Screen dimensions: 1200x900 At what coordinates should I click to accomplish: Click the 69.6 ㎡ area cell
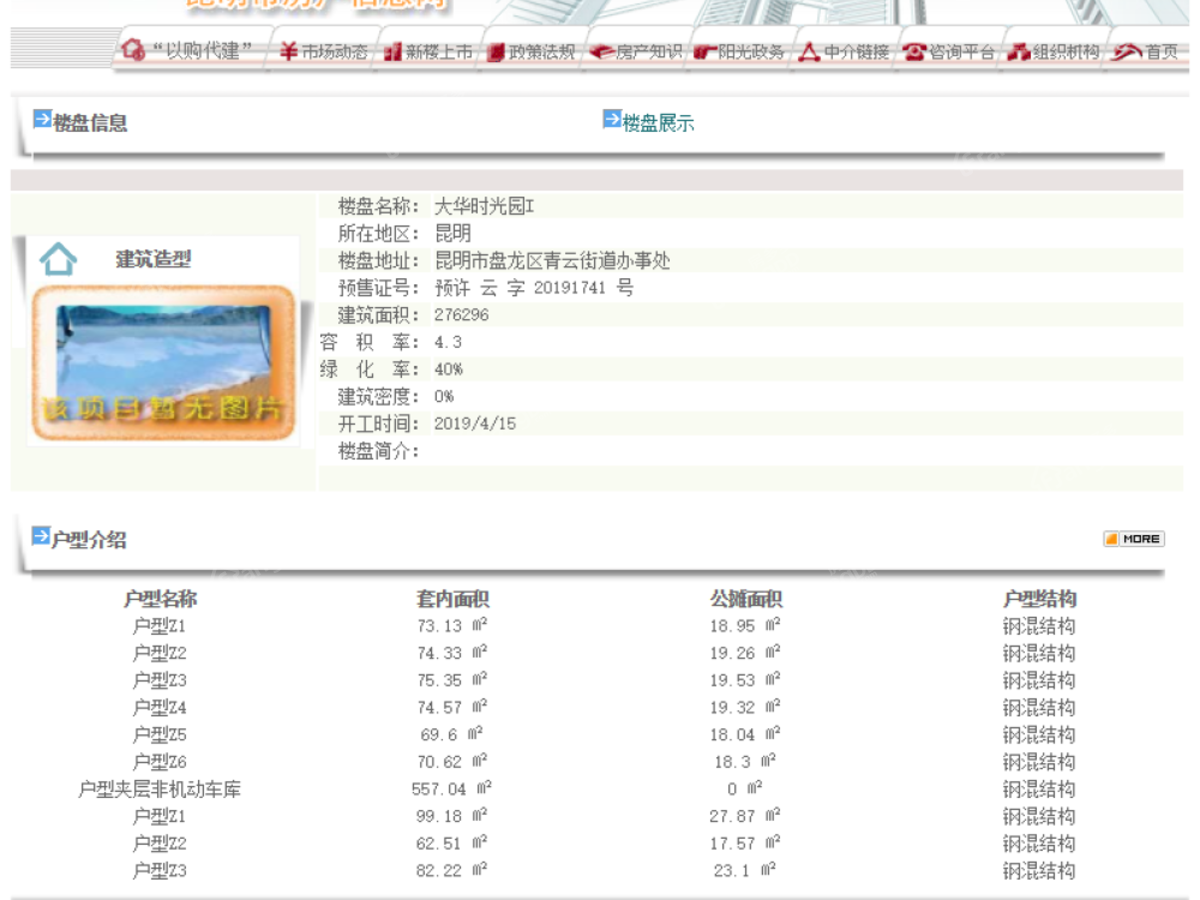pos(452,735)
